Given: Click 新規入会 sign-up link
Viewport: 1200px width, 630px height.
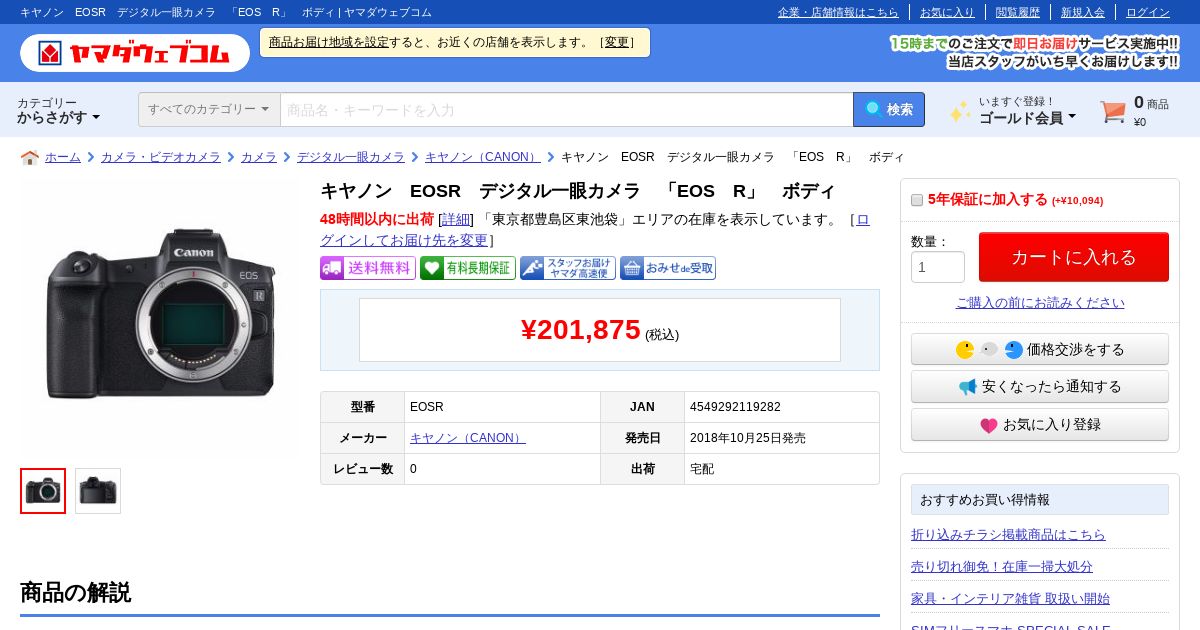Looking at the screenshot, I should click(x=1083, y=12).
